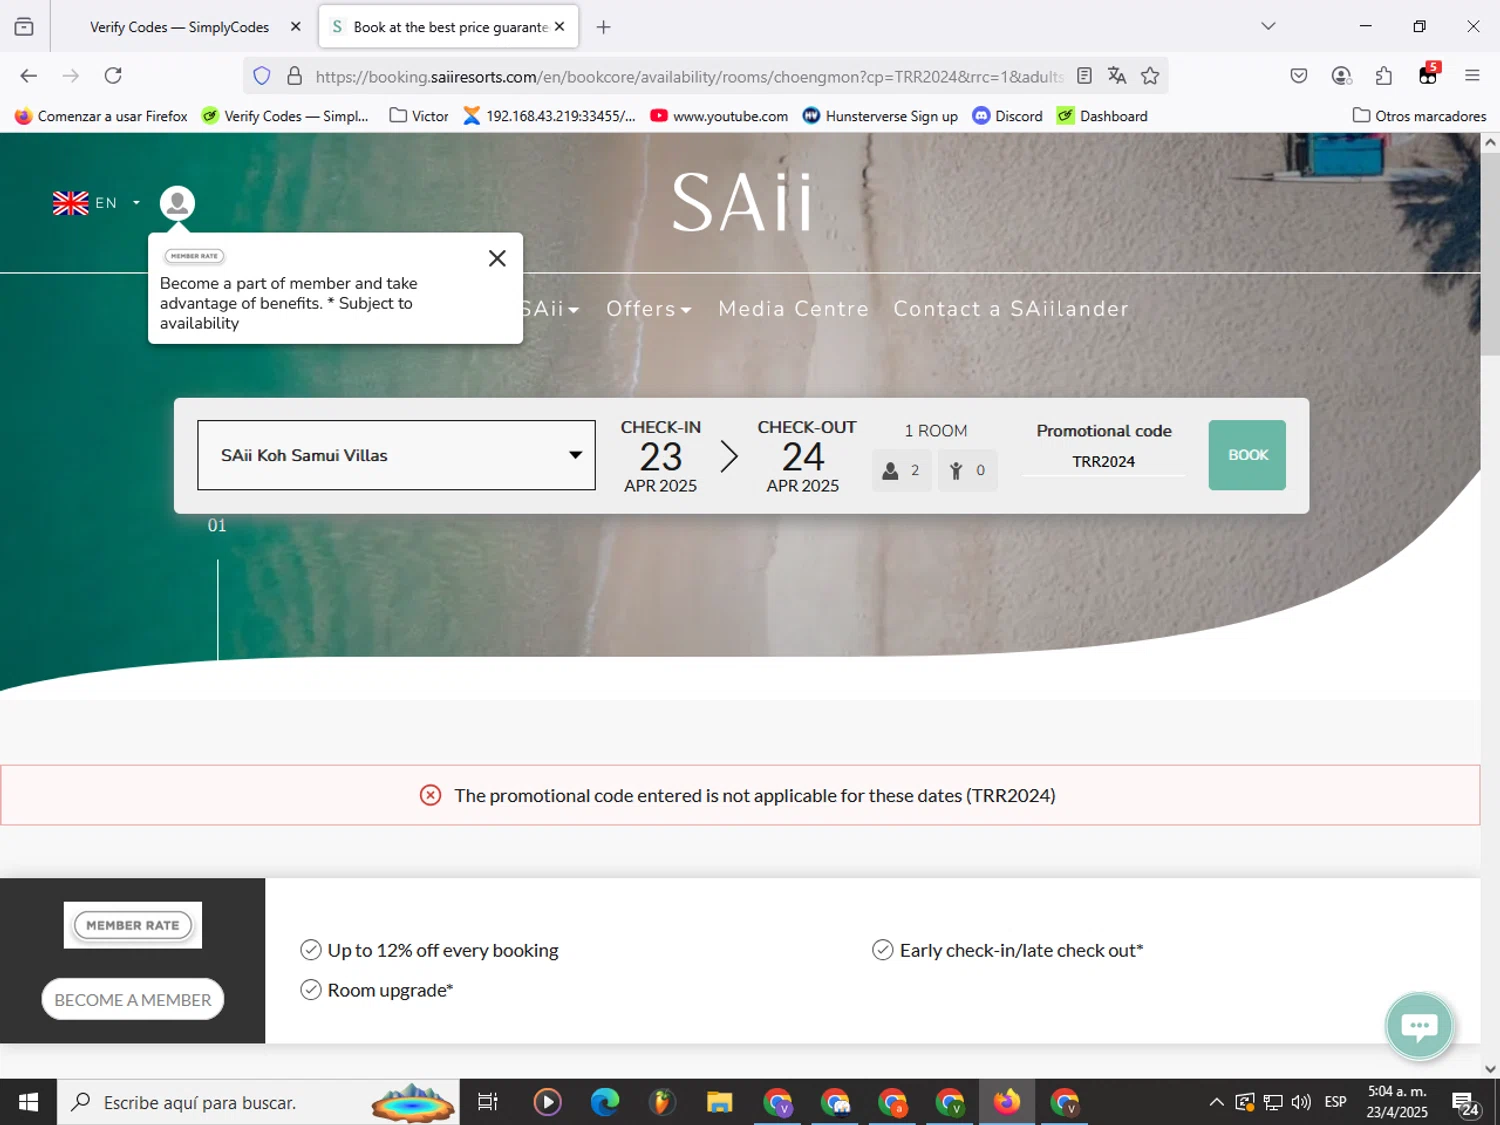
Task: Open the www.youtube.com bookmark
Action: click(719, 116)
